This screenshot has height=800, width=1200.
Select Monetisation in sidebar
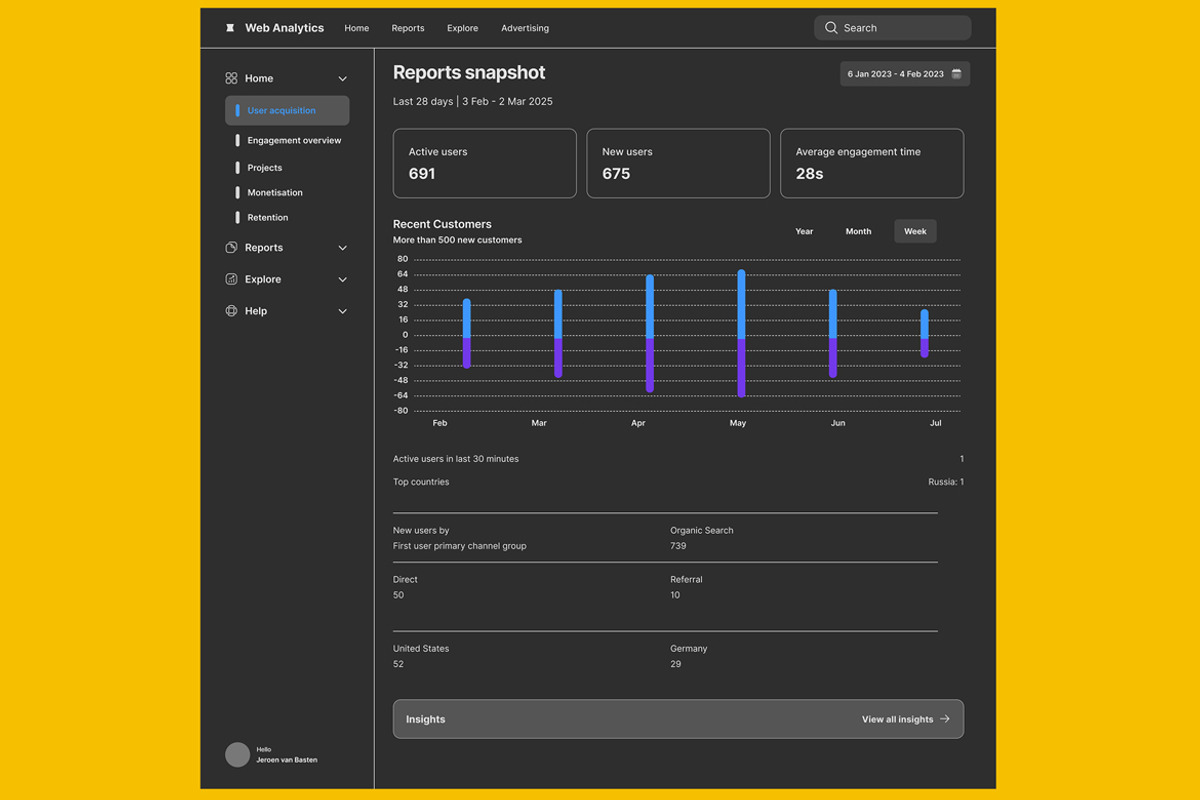(x=275, y=192)
